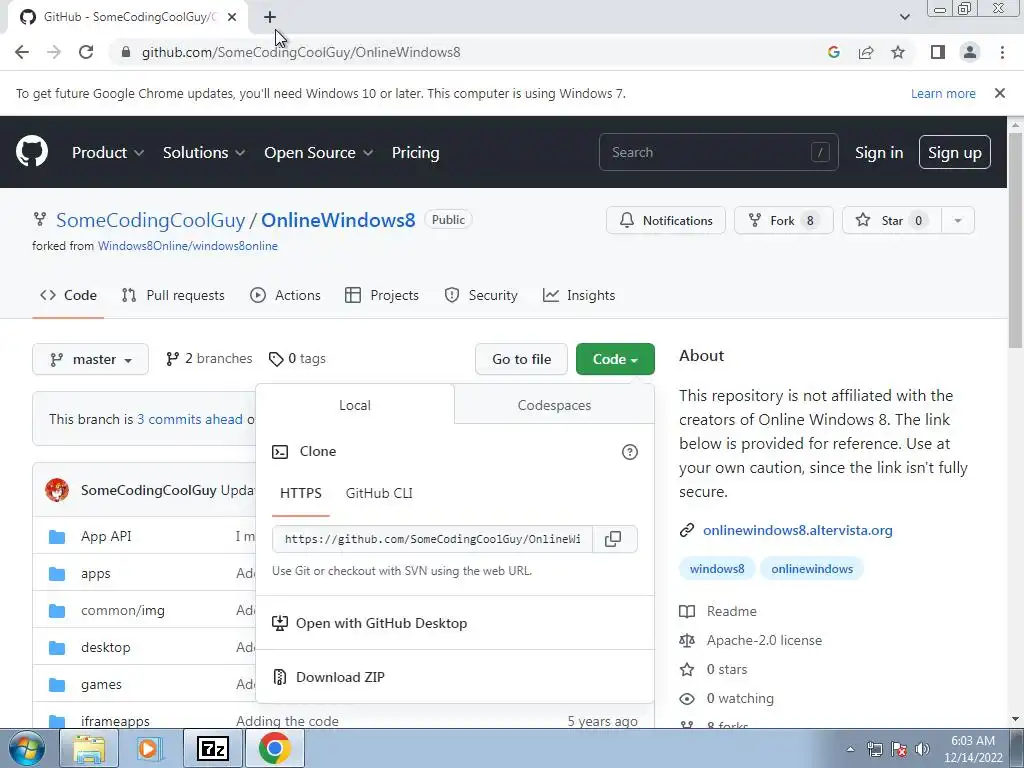The width and height of the screenshot is (1024, 768).
Task: Click the Notifications button
Action: click(665, 220)
